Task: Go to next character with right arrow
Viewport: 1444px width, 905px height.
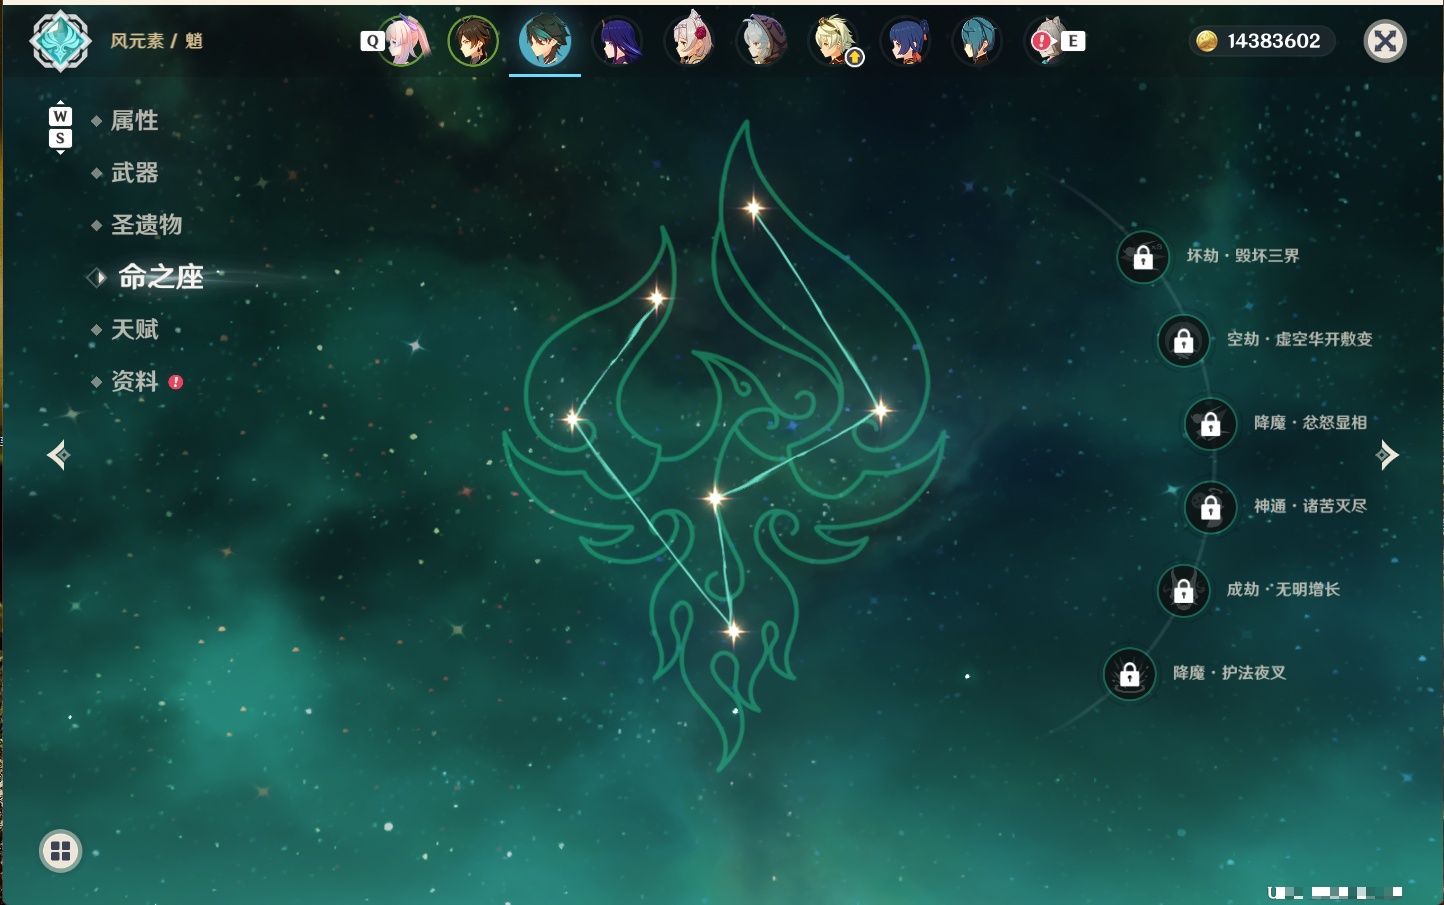Action: click(x=1387, y=455)
